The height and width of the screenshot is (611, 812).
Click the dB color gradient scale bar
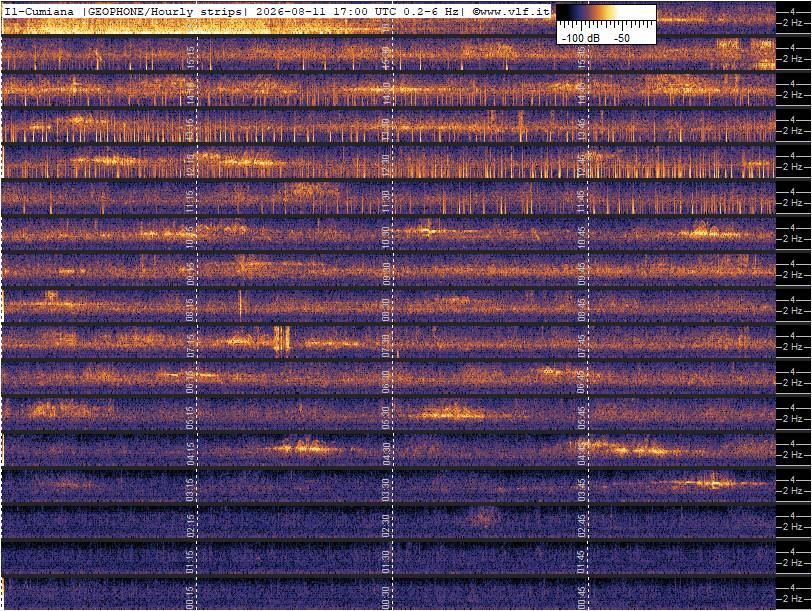point(606,13)
